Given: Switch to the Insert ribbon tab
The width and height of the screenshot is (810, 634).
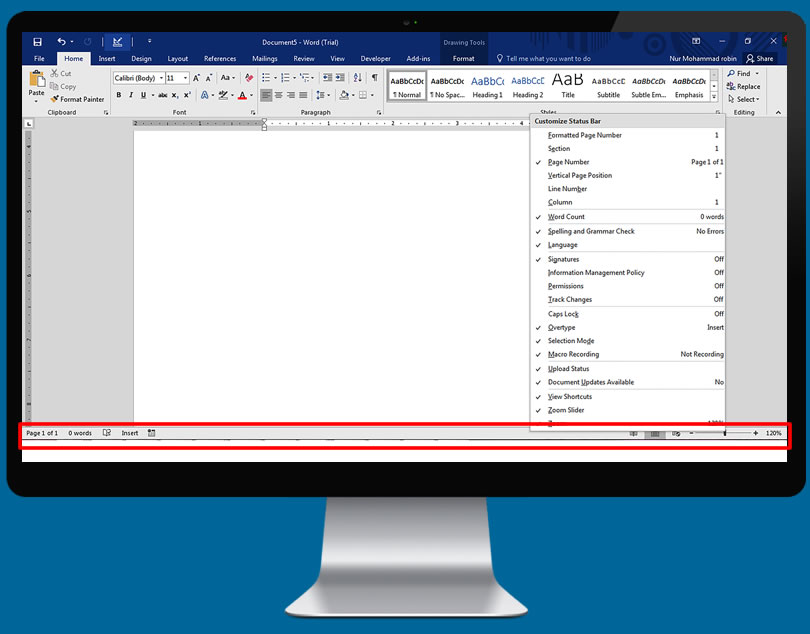Looking at the screenshot, I should pyautogui.click(x=107, y=59).
